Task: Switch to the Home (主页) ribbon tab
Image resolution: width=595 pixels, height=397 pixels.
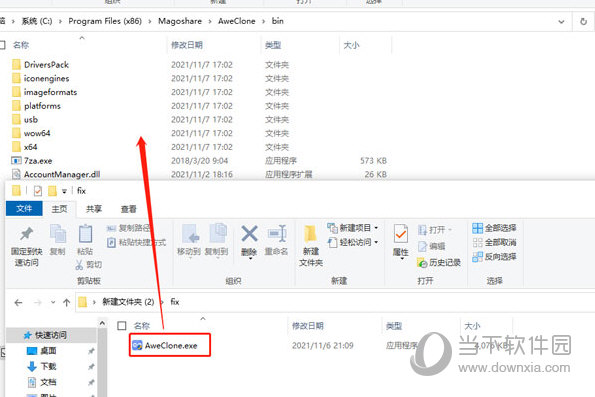Action: point(60,209)
